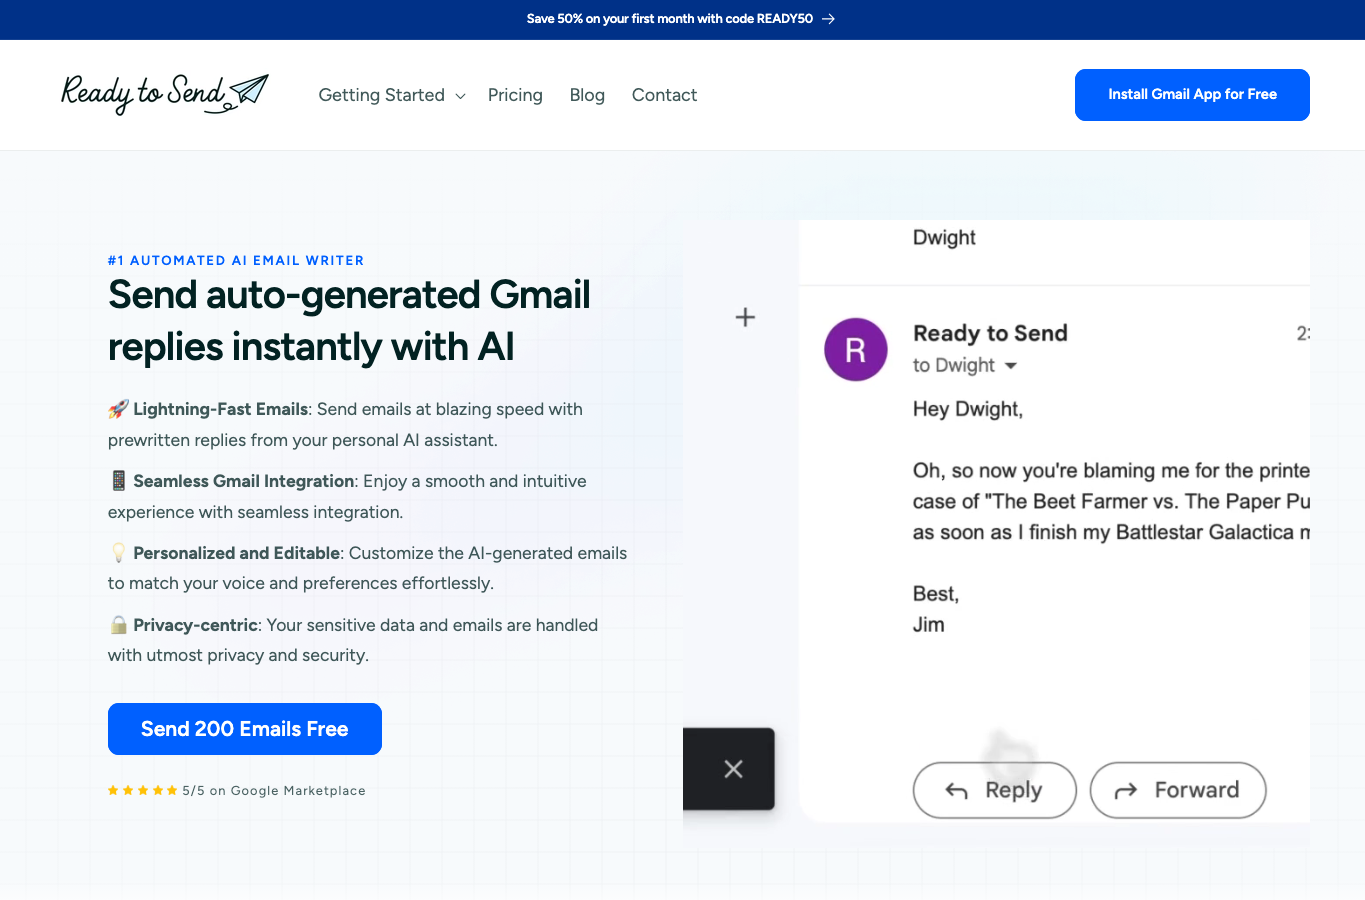Click the plus icon beside the email

coord(745,317)
